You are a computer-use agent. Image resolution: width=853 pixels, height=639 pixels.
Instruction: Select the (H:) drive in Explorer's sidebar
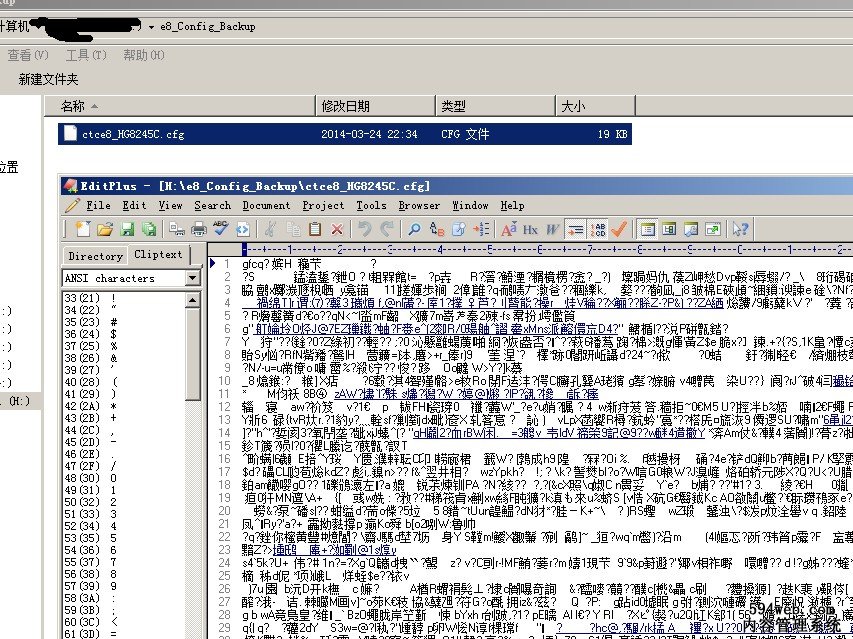point(20,401)
